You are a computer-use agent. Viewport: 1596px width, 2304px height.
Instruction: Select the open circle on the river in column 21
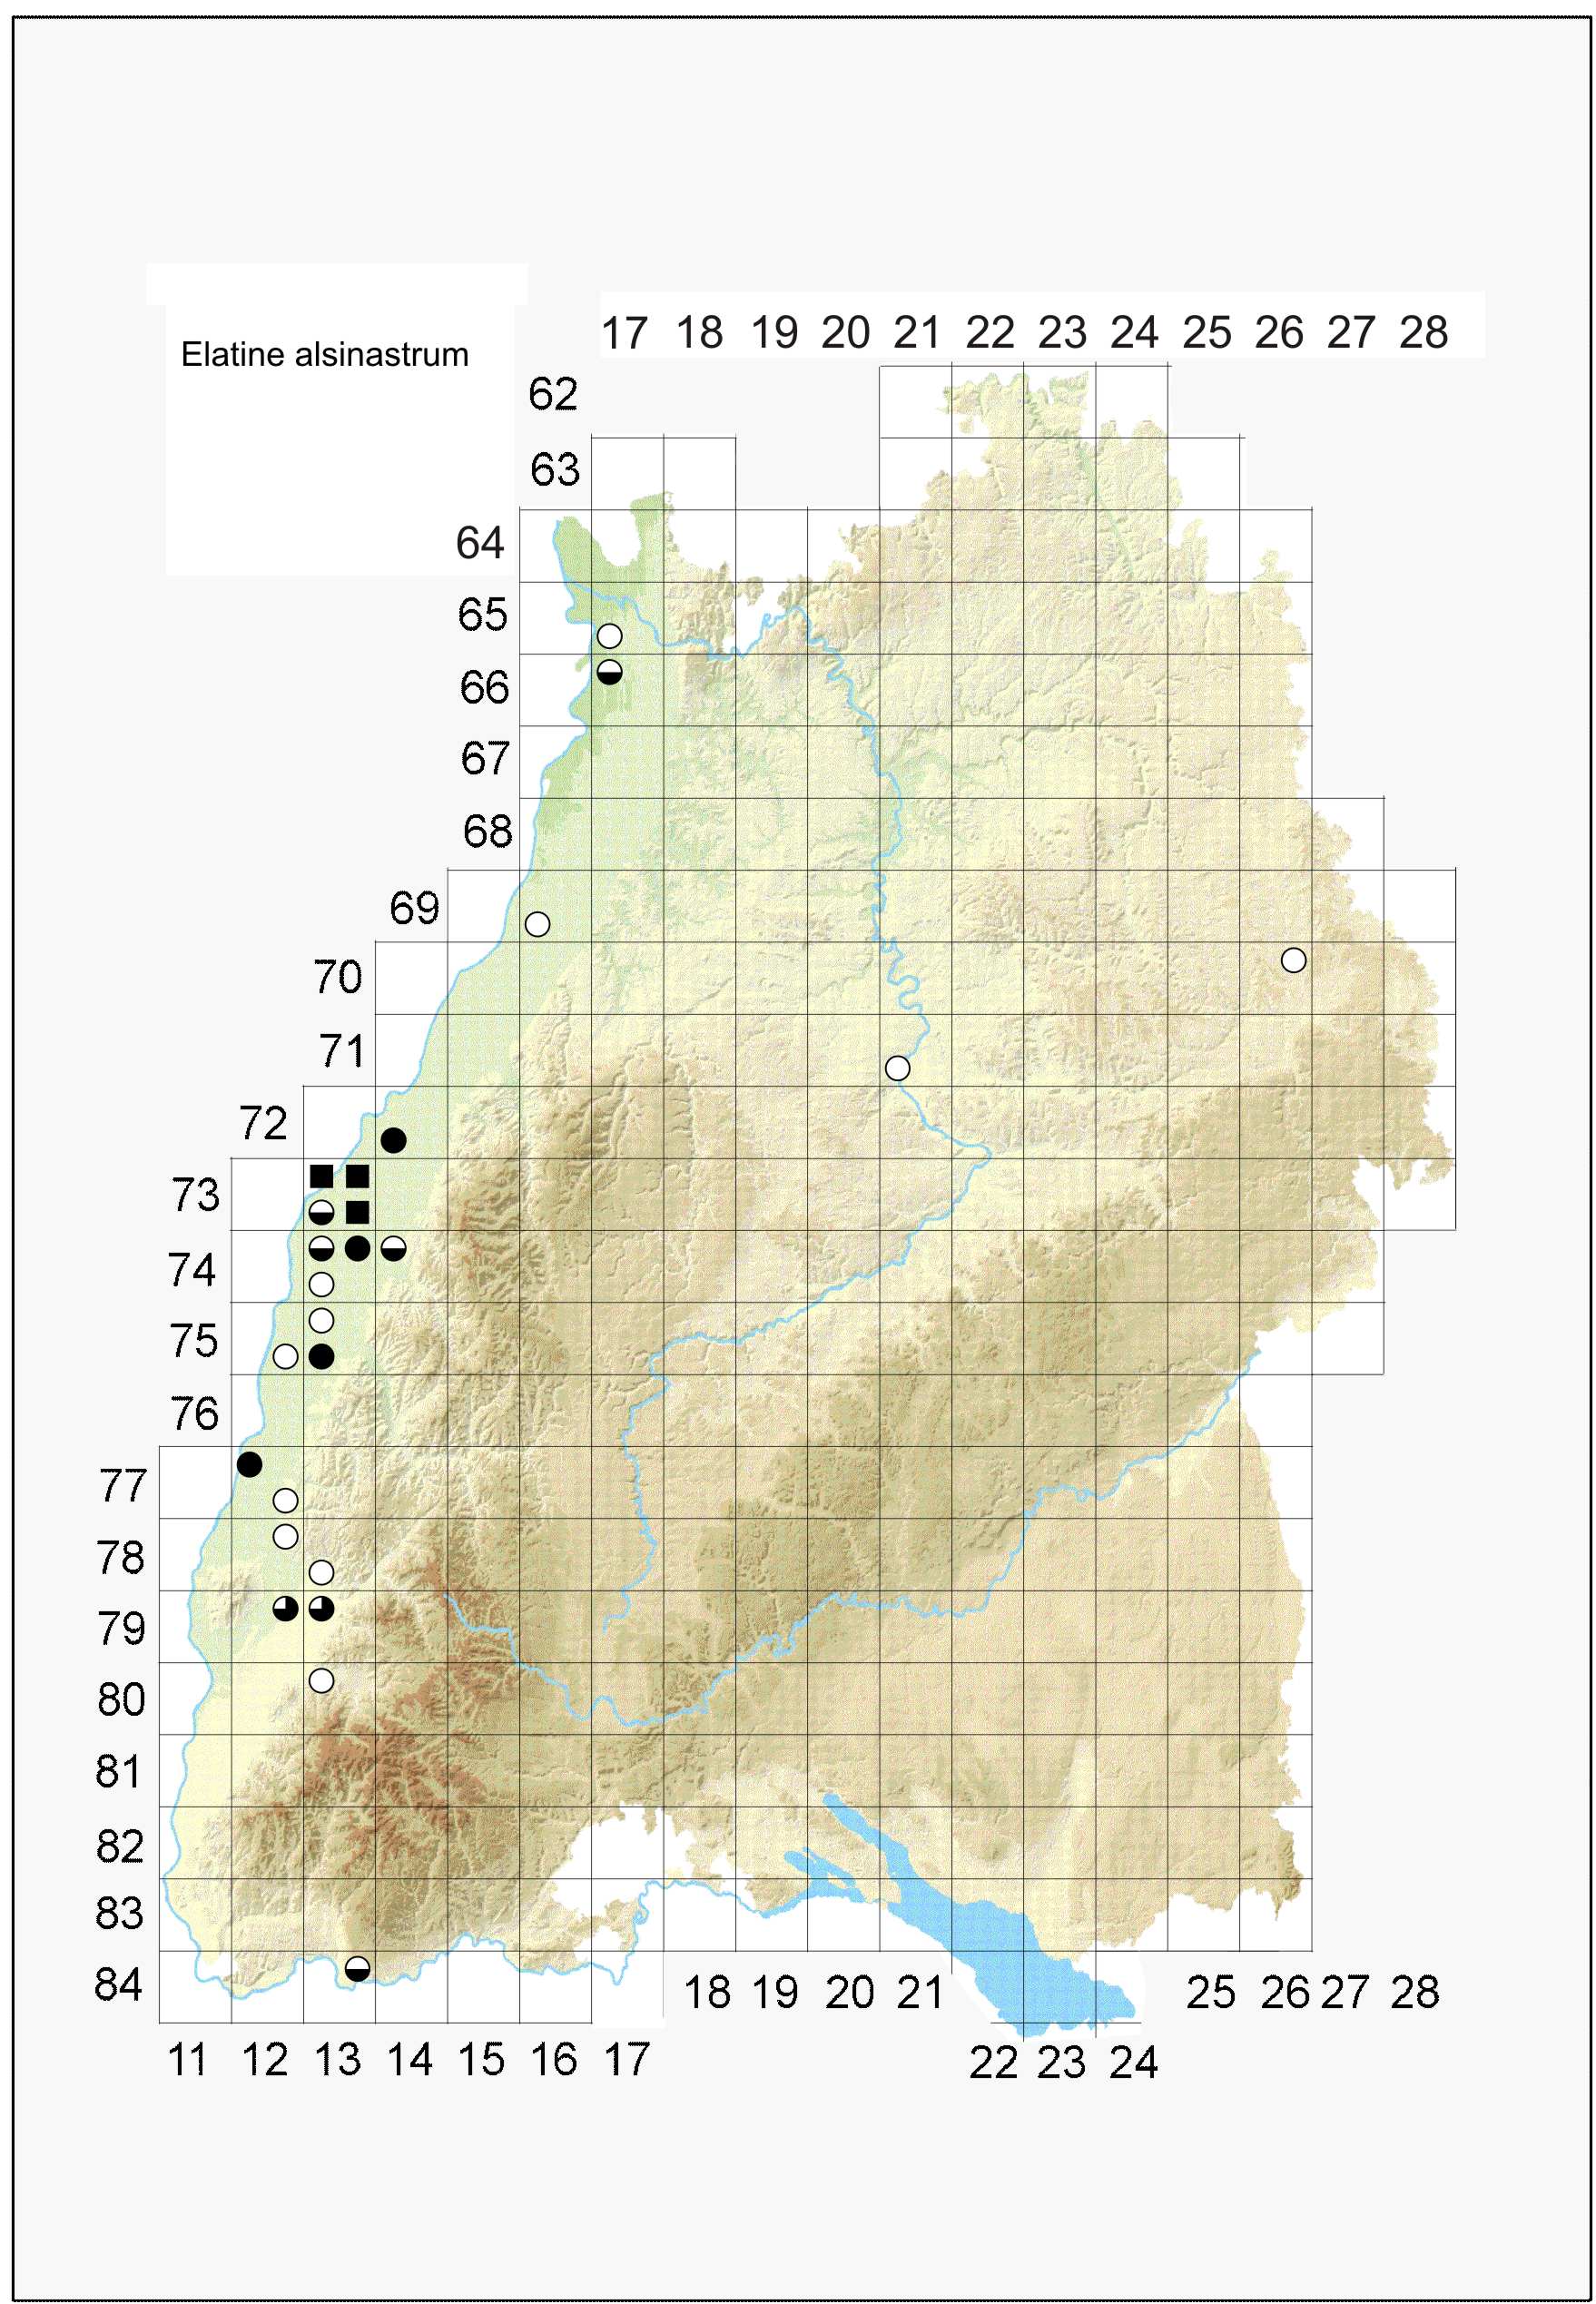[897, 1068]
